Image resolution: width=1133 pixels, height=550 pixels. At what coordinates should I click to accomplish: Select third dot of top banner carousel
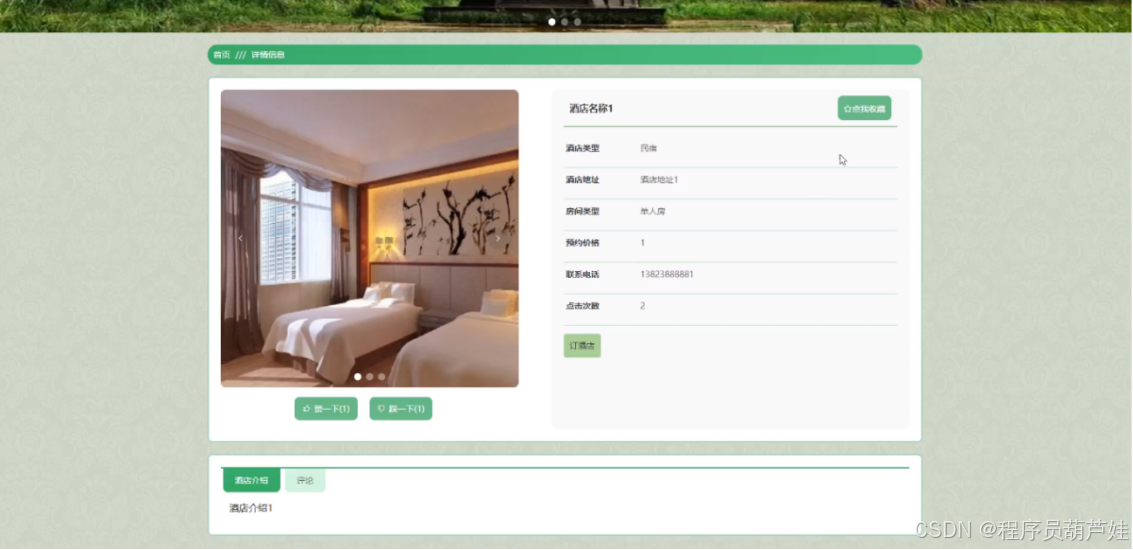point(577,22)
